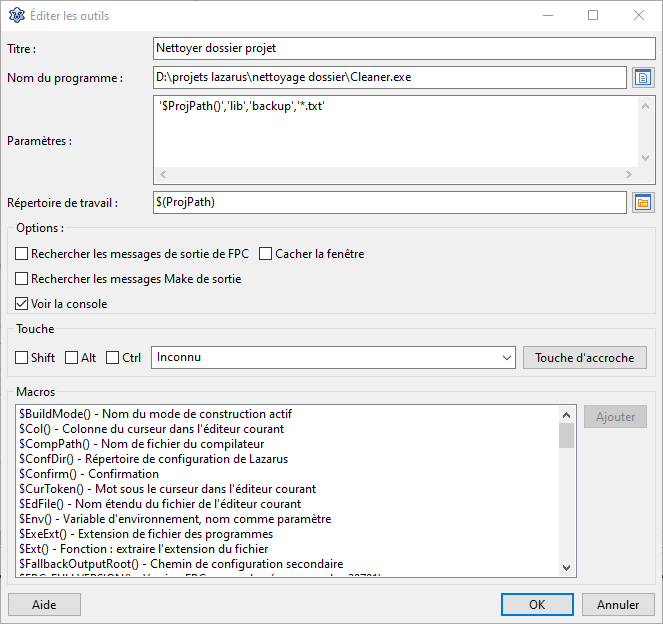Click the Annuler button
Screen dimensions: 663x624
618,604
